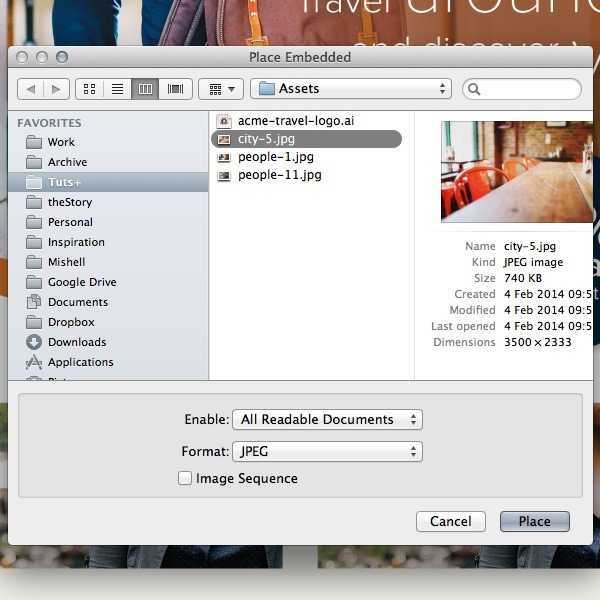Open the Format JPEG dropdown
Image resolution: width=600 pixels, height=600 pixels.
[327, 452]
